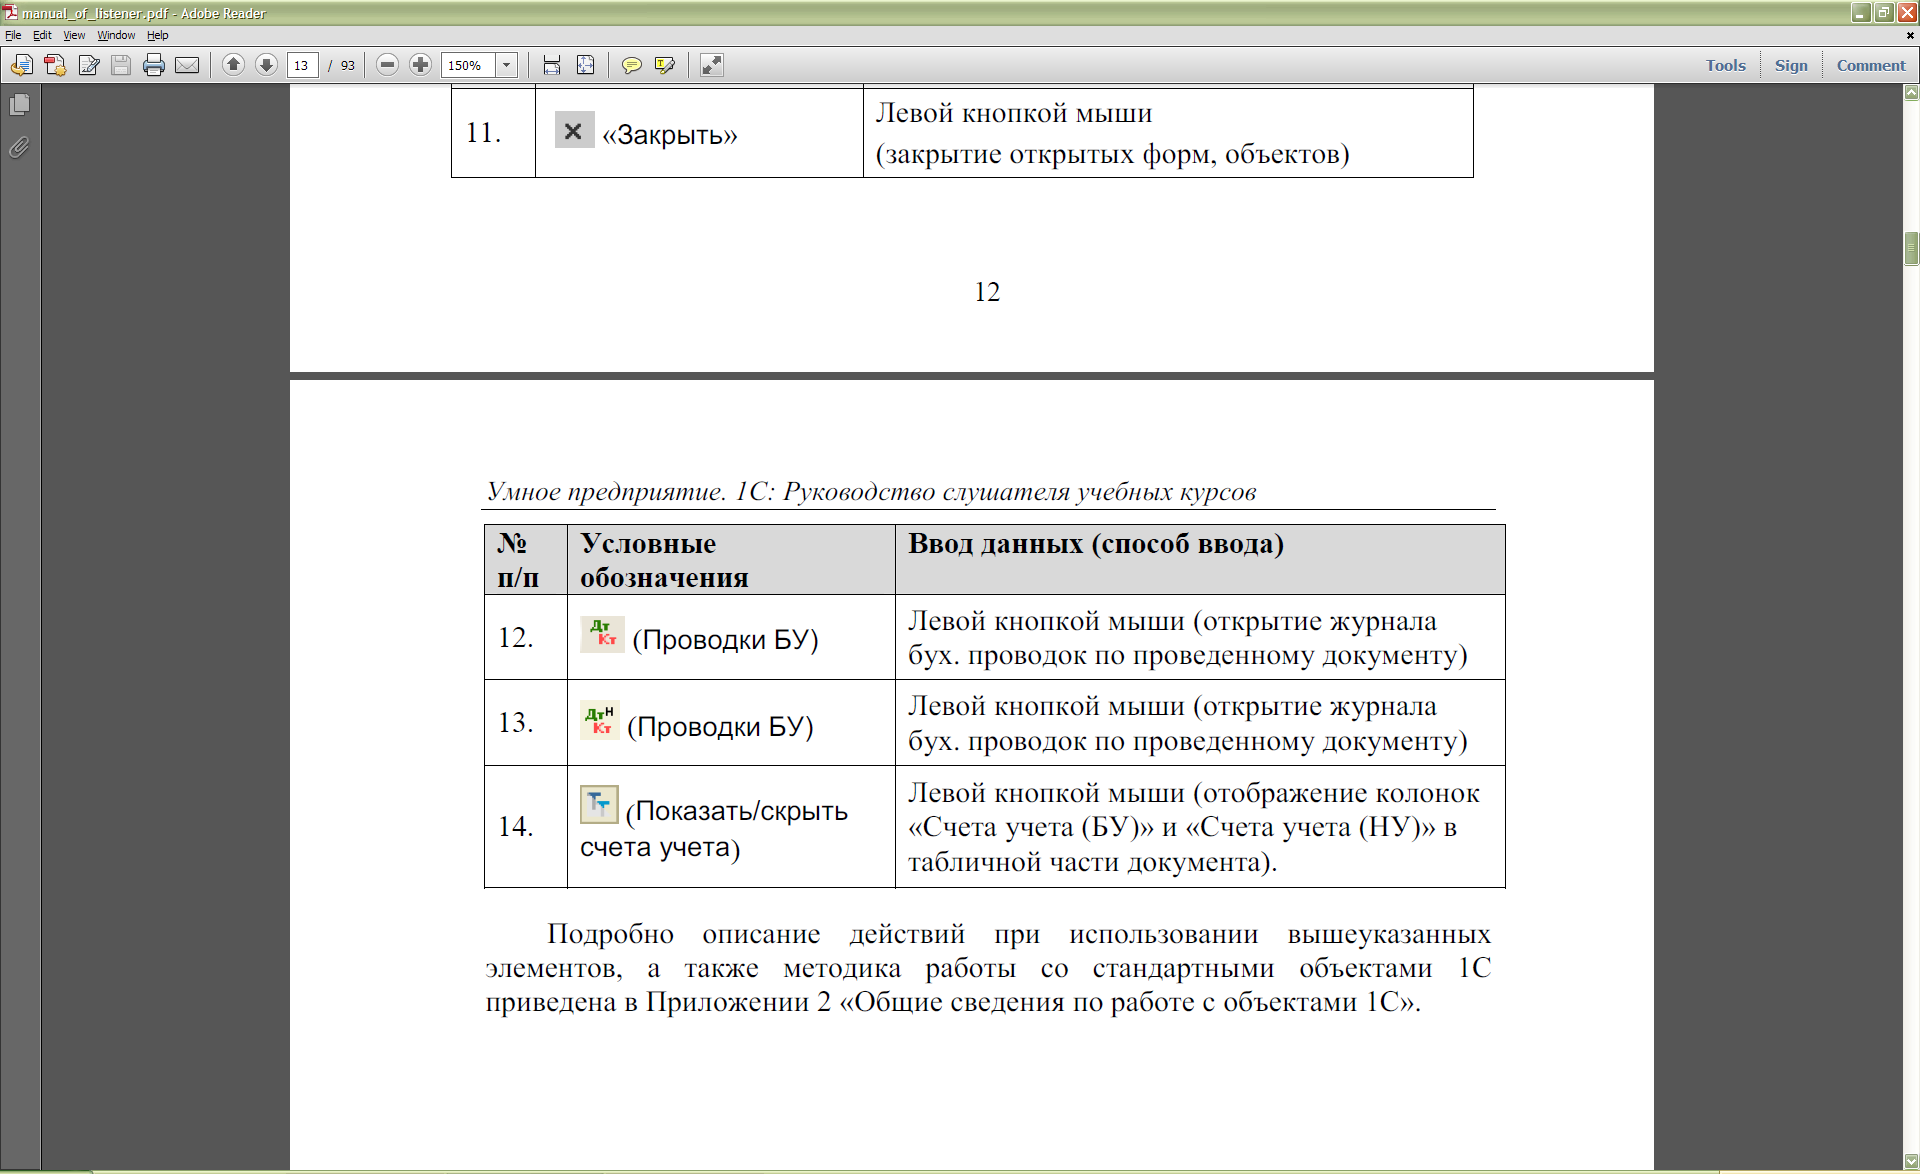Click the Fit one full page icon
This screenshot has height=1174, width=1920.
(x=586, y=65)
